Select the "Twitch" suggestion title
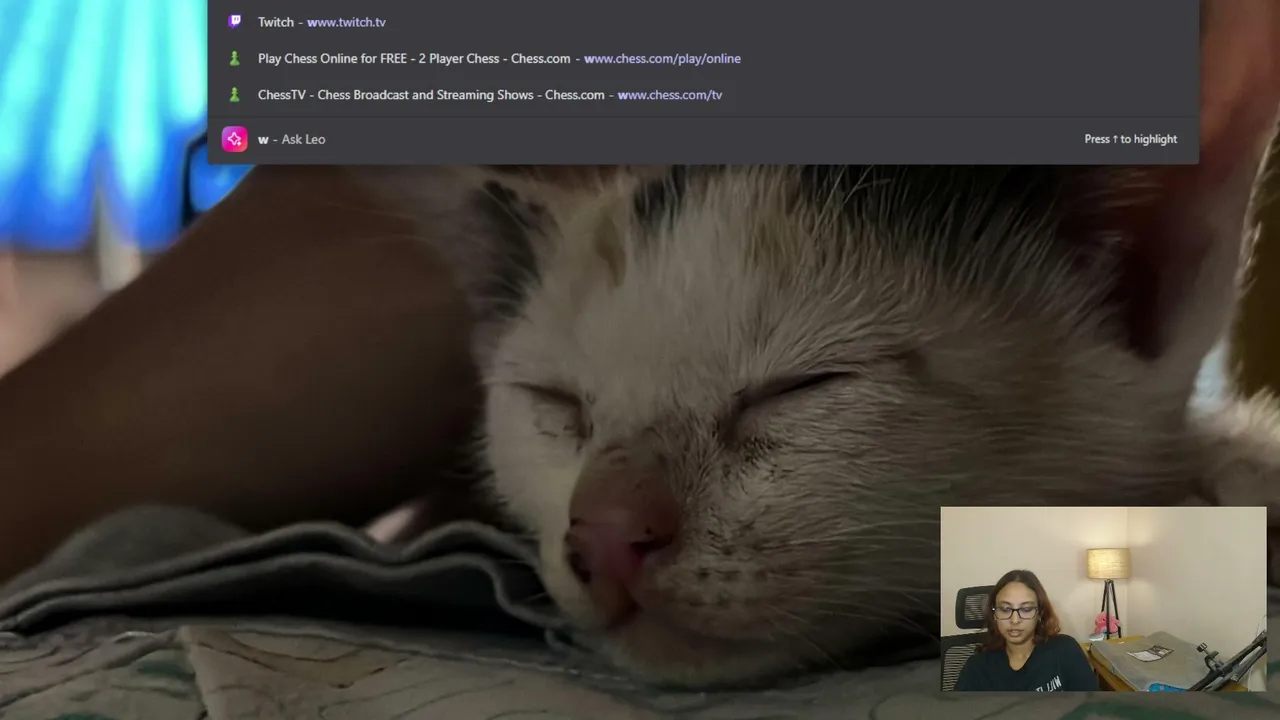The image size is (1280, 720). pyautogui.click(x=276, y=22)
